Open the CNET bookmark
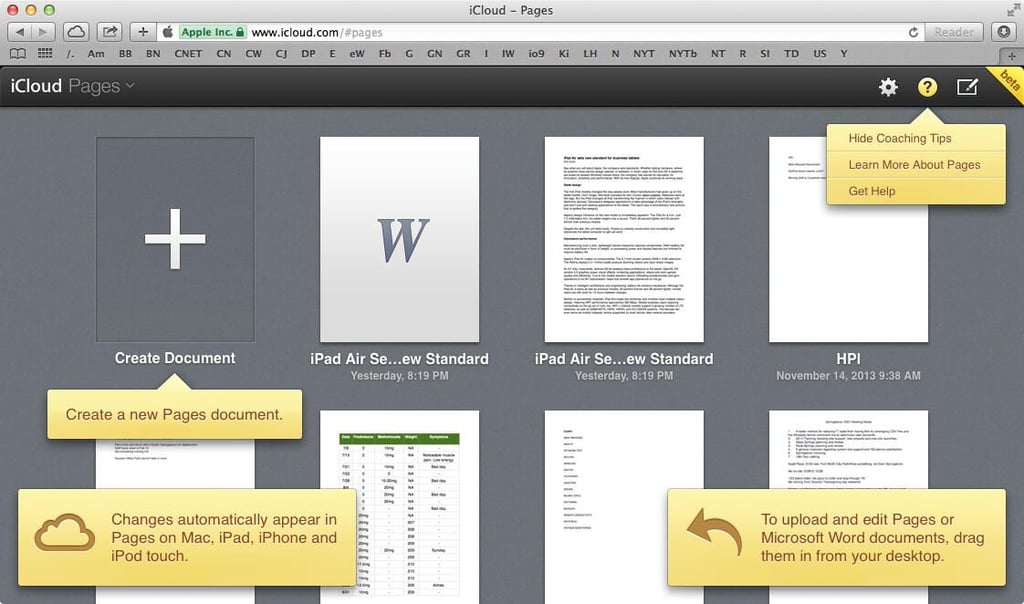This screenshot has width=1024, height=604. [188, 54]
